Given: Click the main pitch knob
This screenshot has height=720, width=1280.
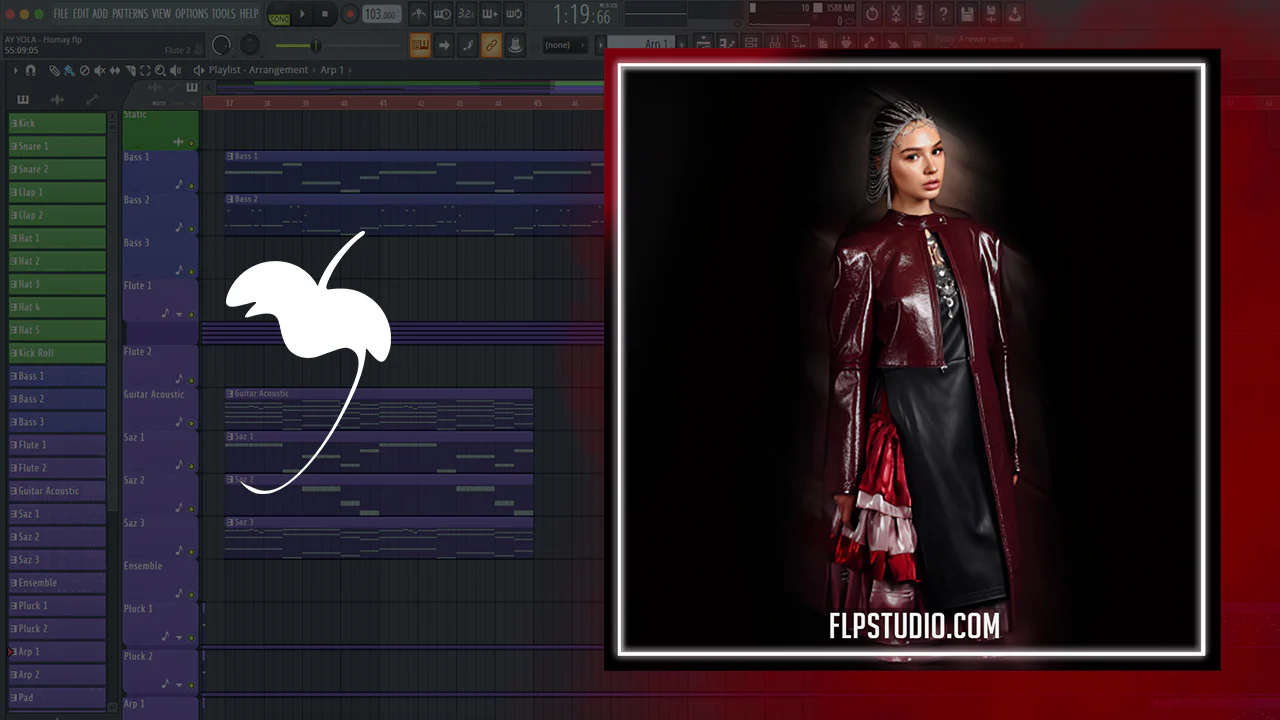Looking at the screenshot, I should pyautogui.click(x=249, y=45).
